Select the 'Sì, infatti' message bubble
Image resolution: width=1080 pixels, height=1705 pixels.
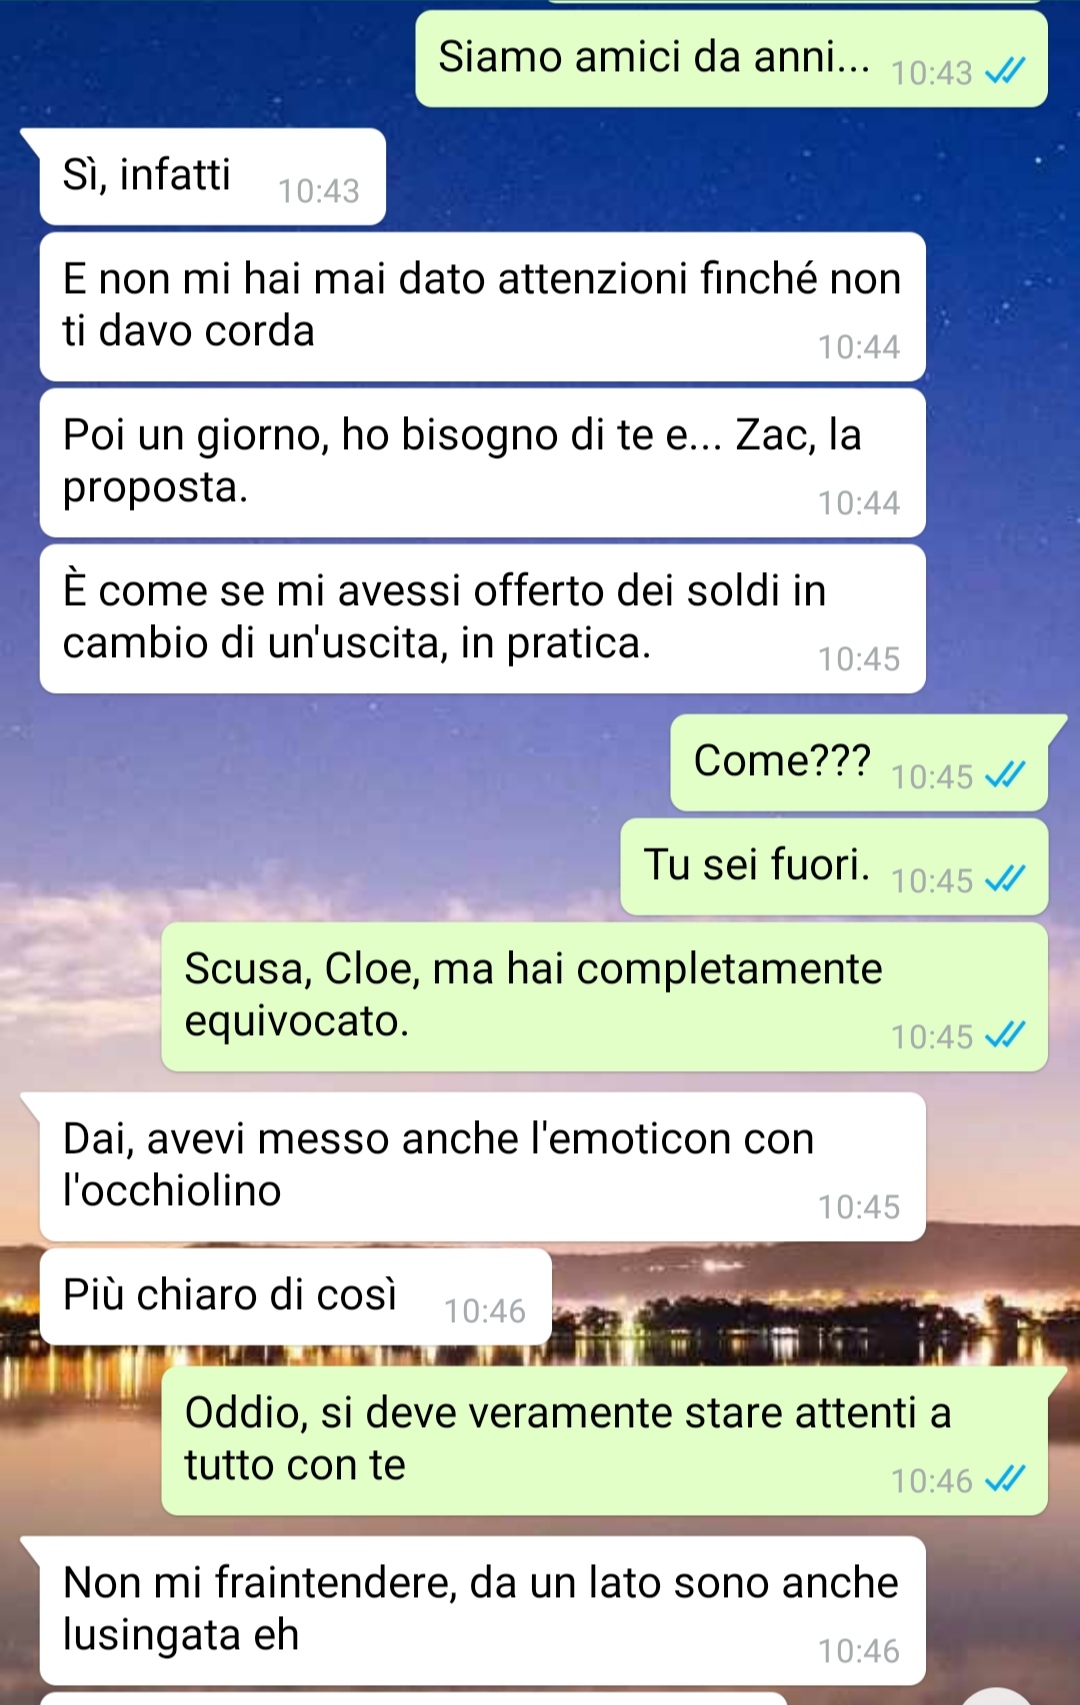[x=213, y=177]
